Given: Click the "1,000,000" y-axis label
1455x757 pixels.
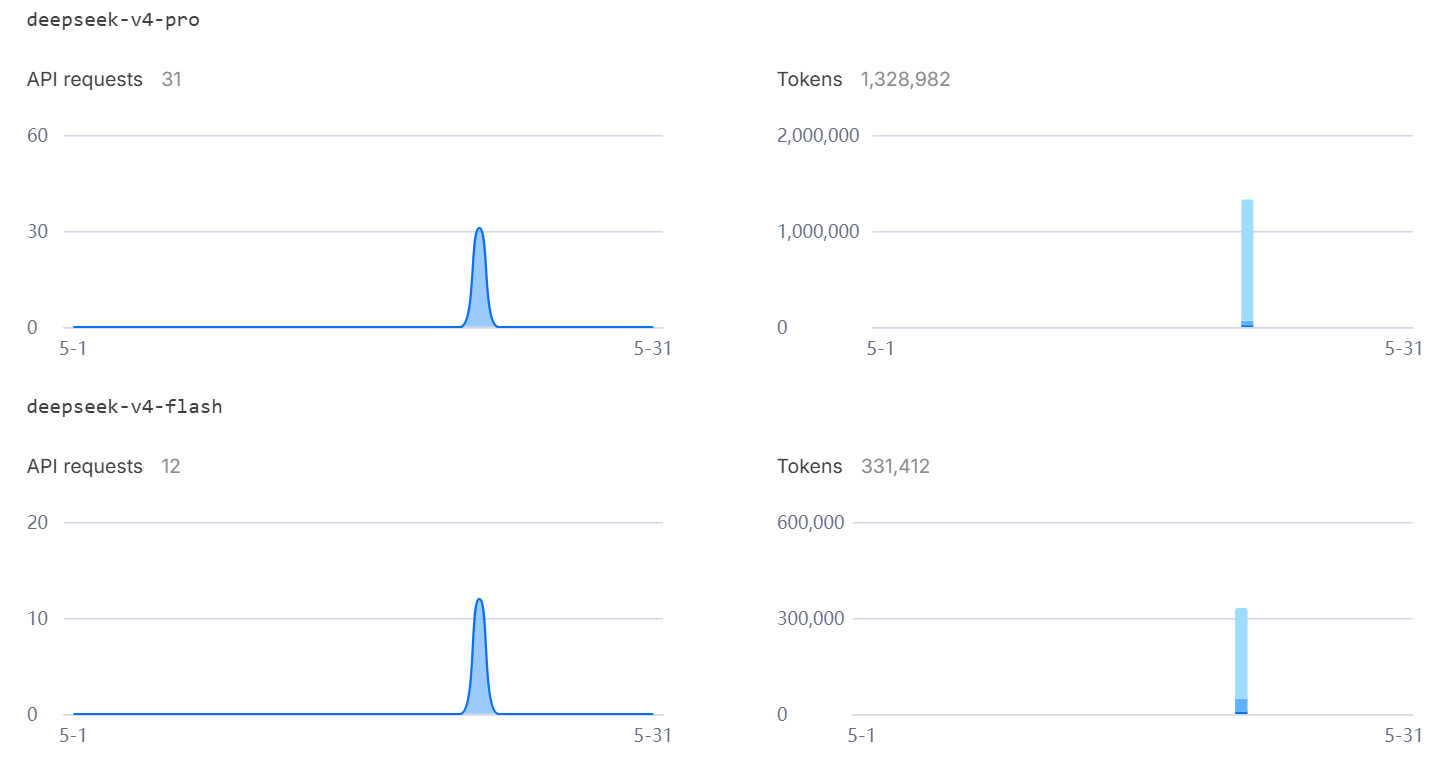Looking at the screenshot, I should click(818, 231).
